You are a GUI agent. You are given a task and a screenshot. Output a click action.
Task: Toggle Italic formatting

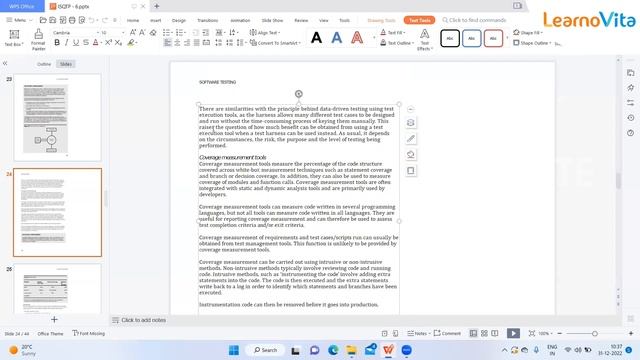[x=67, y=42]
